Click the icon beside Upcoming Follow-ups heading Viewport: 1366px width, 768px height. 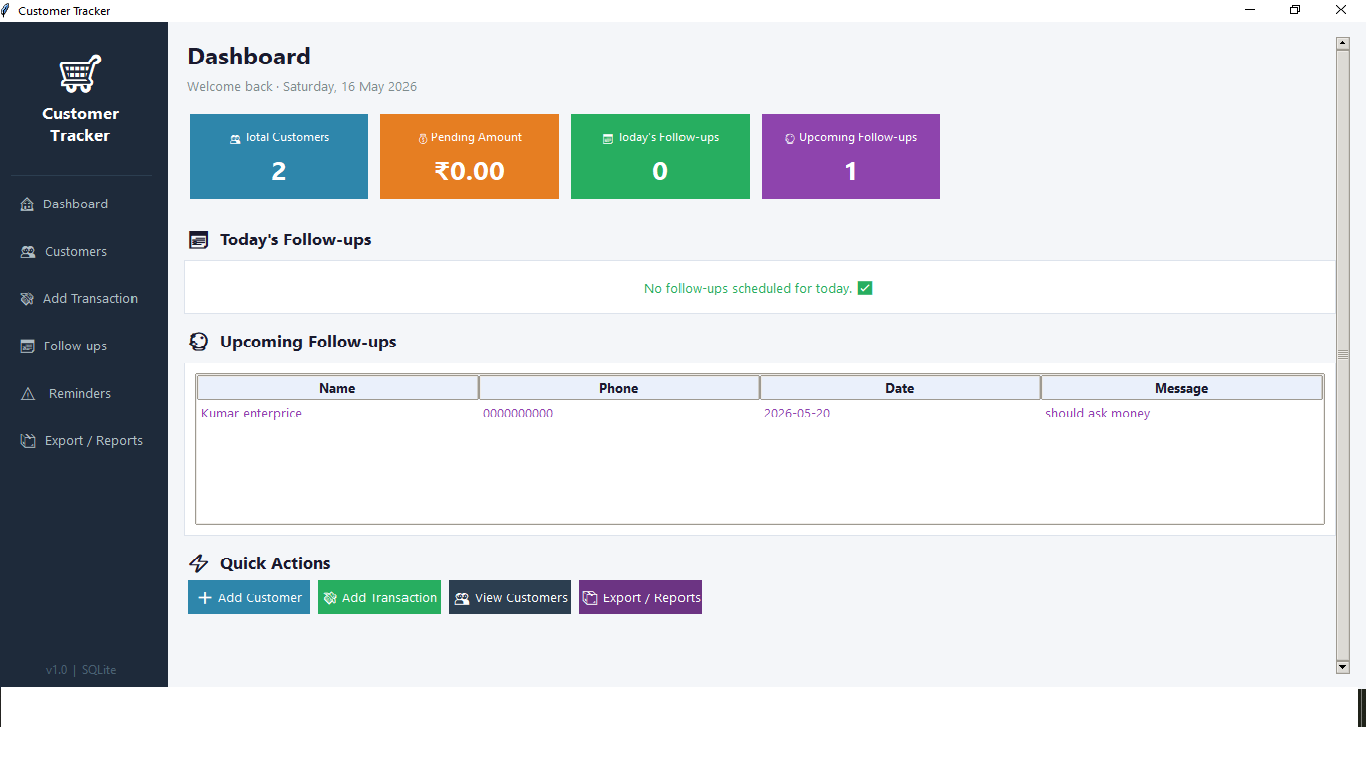click(x=199, y=342)
